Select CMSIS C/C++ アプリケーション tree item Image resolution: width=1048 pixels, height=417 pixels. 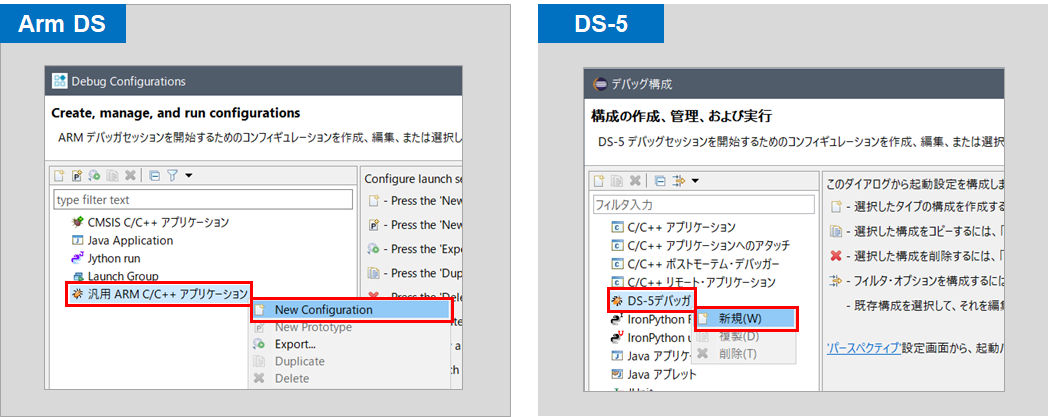tap(158, 222)
